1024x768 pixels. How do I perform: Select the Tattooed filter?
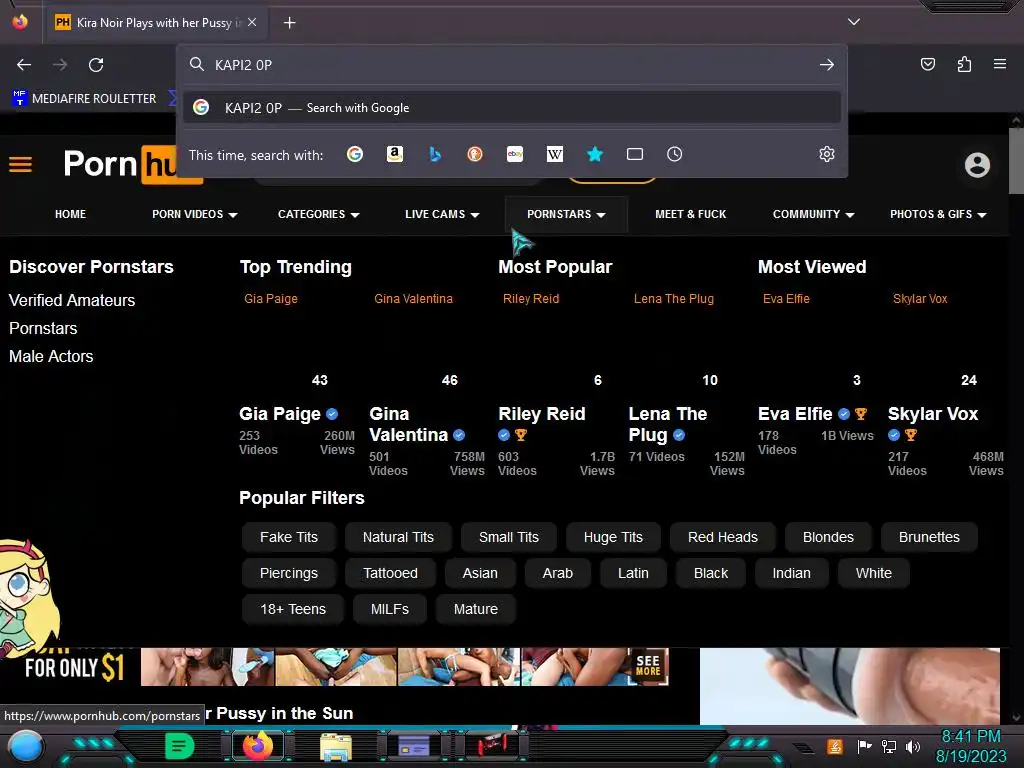point(390,573)
